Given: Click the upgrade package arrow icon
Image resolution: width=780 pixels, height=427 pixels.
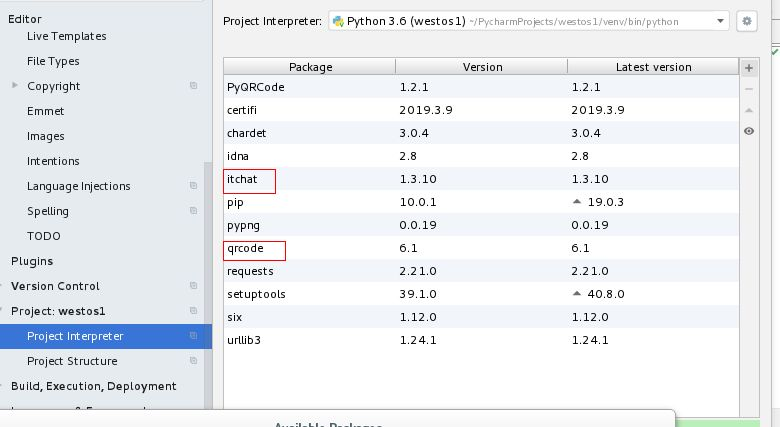Looking at the screenshot, I should click(749, 110).
